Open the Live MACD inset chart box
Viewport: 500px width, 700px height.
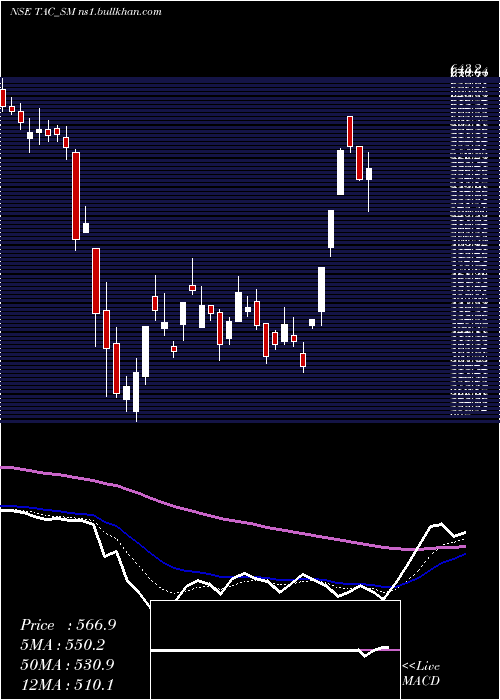click(x=275, y=650)
